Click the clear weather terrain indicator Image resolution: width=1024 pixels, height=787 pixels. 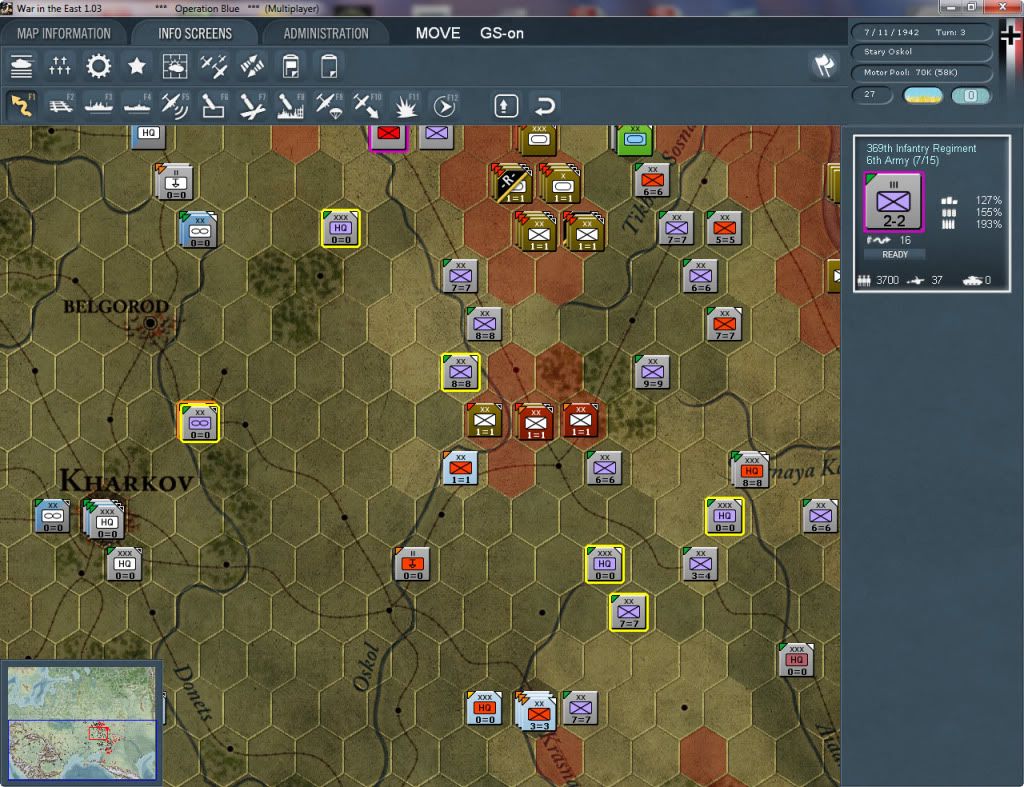[x=922, y=95]
